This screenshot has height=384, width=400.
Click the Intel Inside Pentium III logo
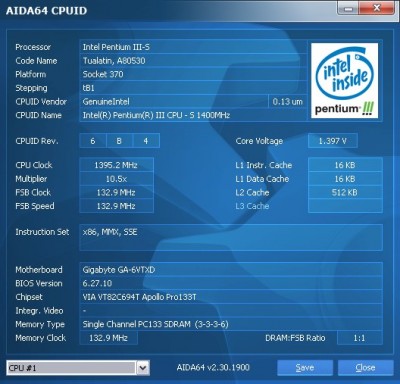click(x=345, y=80)
